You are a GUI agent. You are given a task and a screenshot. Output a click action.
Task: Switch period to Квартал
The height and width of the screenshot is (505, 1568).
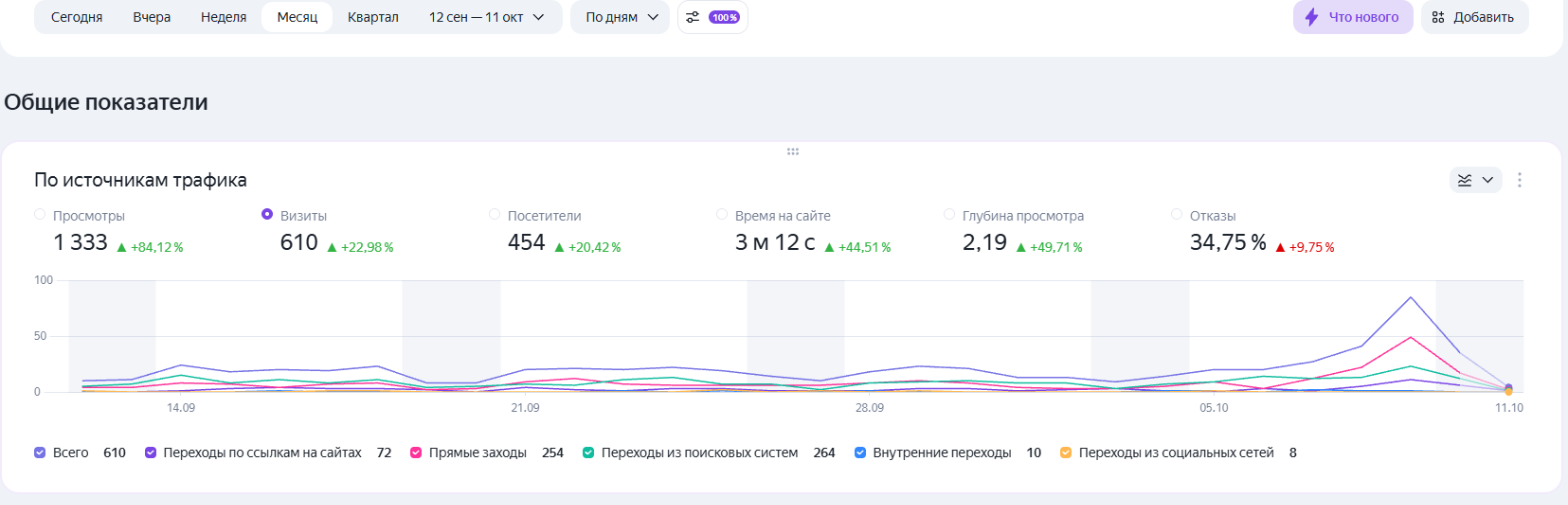point(373,17)
